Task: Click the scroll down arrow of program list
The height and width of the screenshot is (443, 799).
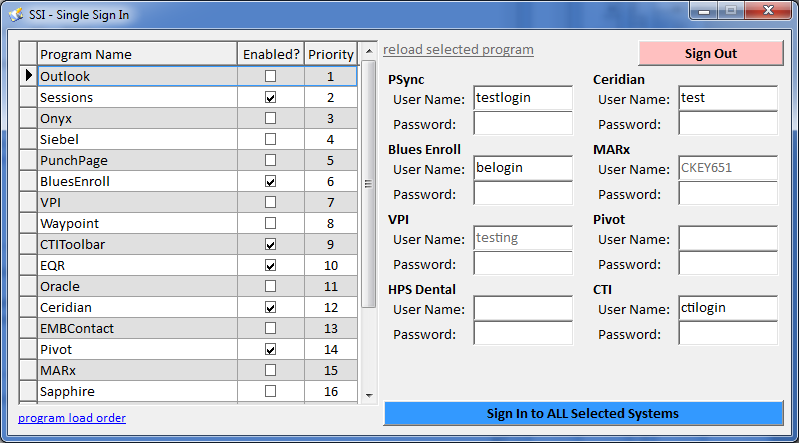Action: [369, 396]
